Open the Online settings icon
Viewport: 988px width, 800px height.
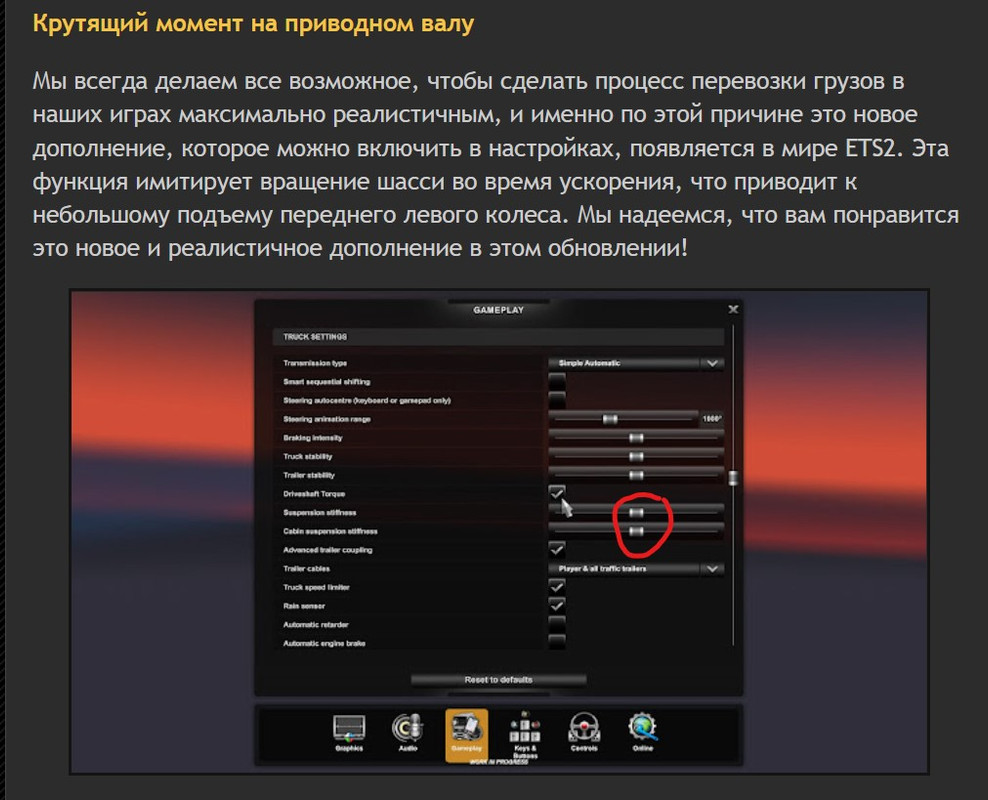click(643, 732)
